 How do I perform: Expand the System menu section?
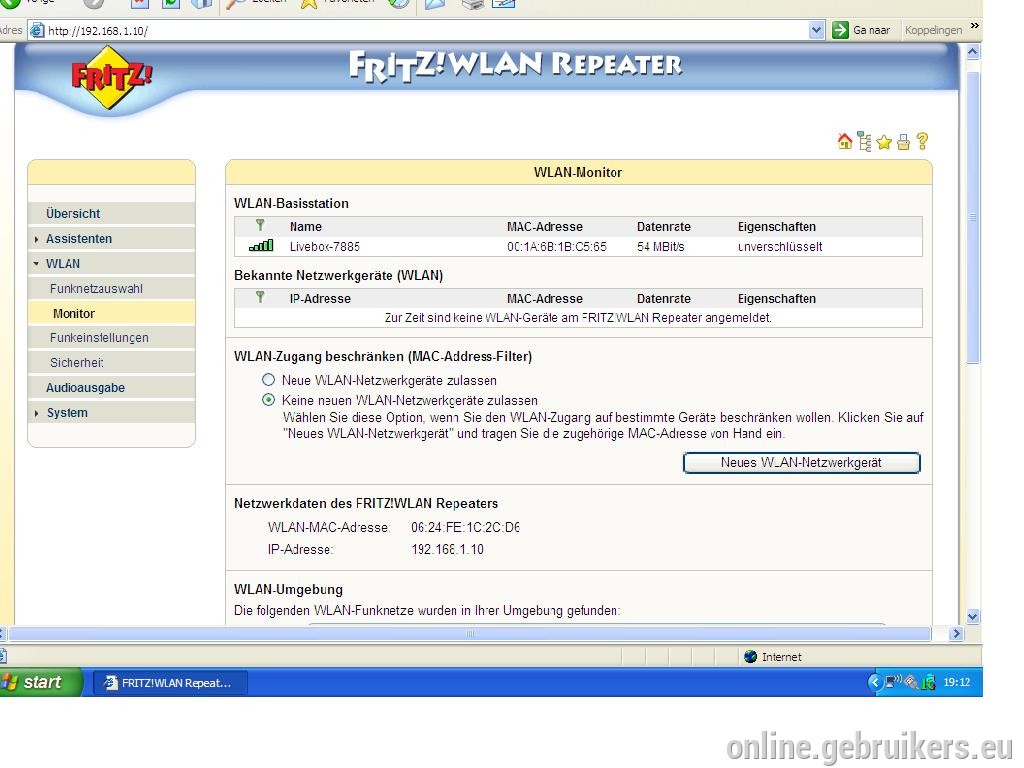point(36,413)
